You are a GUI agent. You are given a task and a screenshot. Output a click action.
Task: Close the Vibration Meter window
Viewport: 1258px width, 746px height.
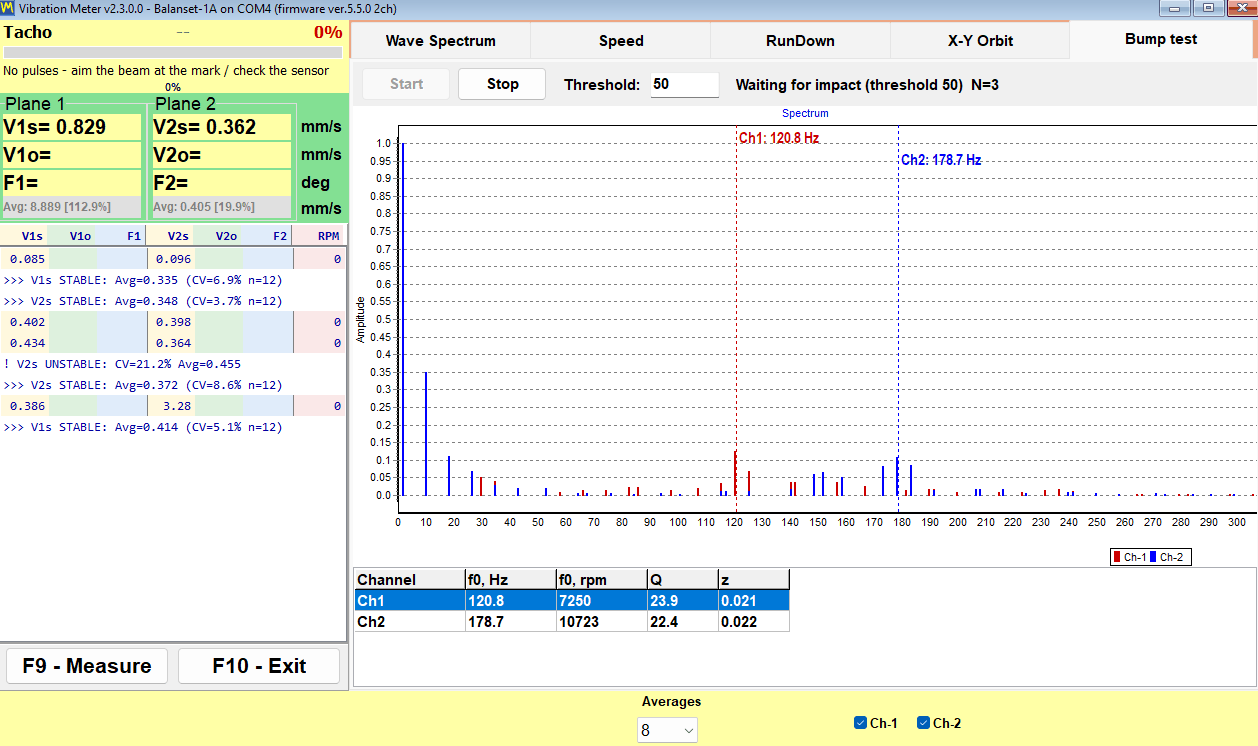1240,8
